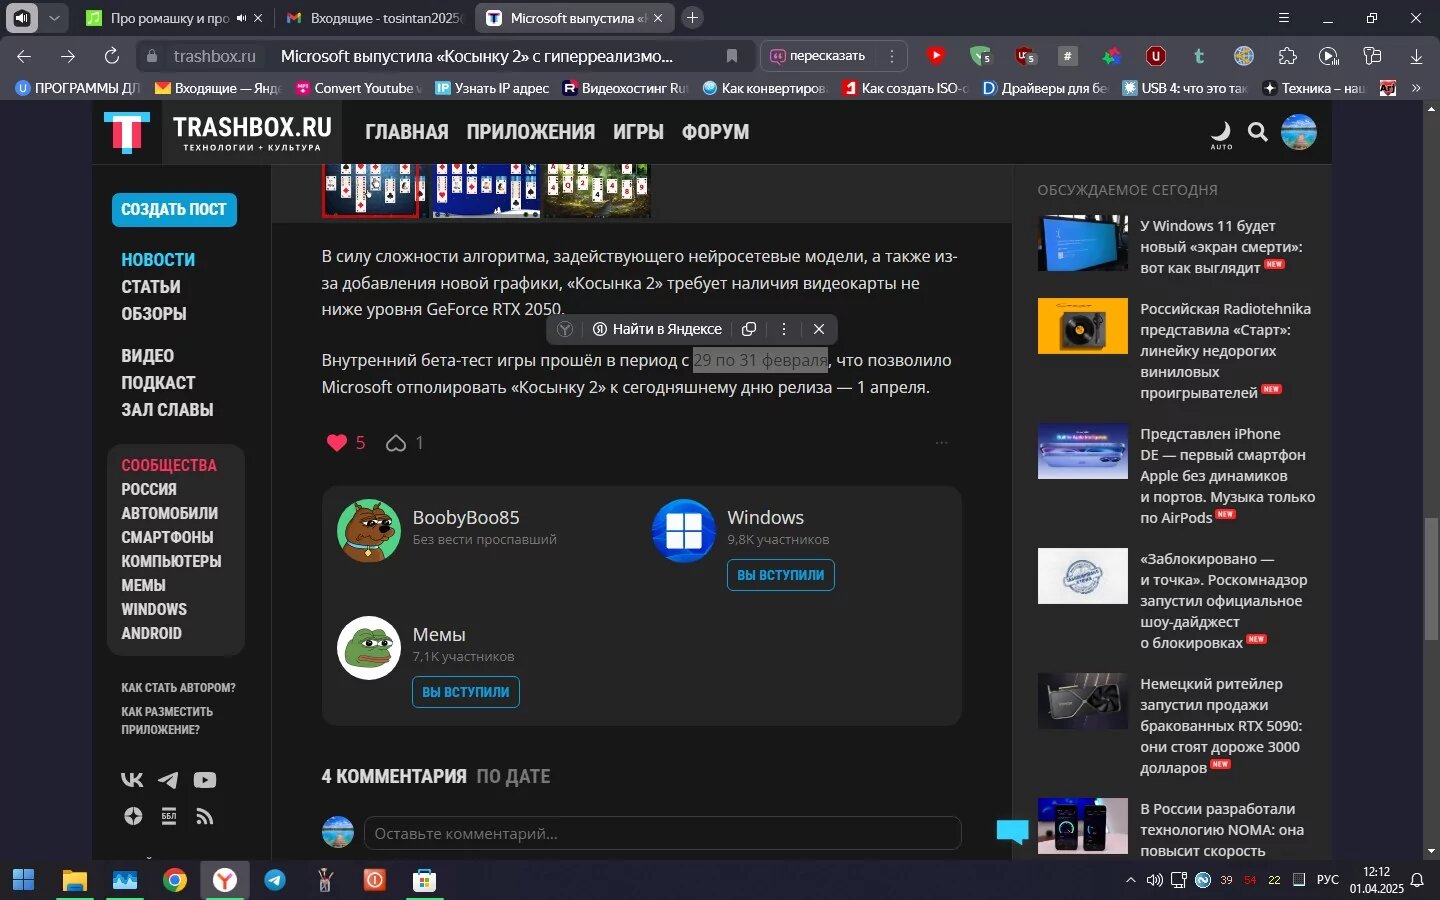The width and height of the screenshot is (1440, 900).
Task: Change comment sorting via ПО ДАТЕ
Action: pyautogui.click(x=513, y=777)
